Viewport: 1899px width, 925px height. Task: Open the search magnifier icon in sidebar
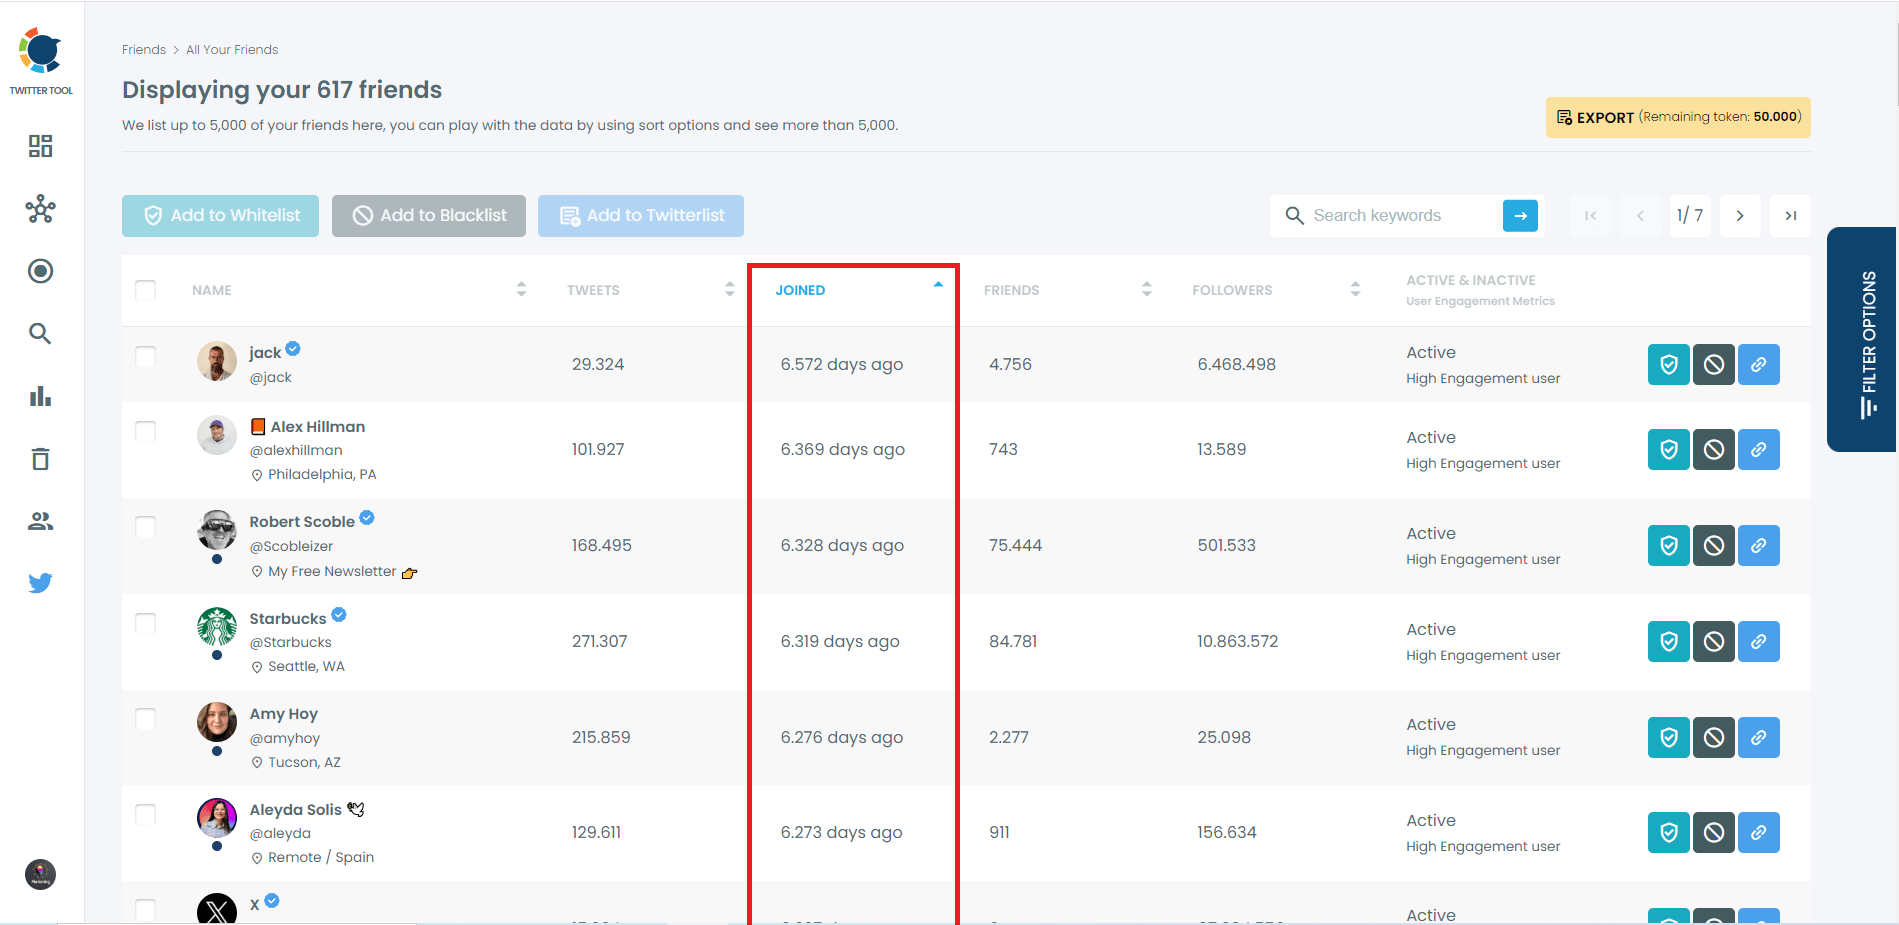[40, 334]
